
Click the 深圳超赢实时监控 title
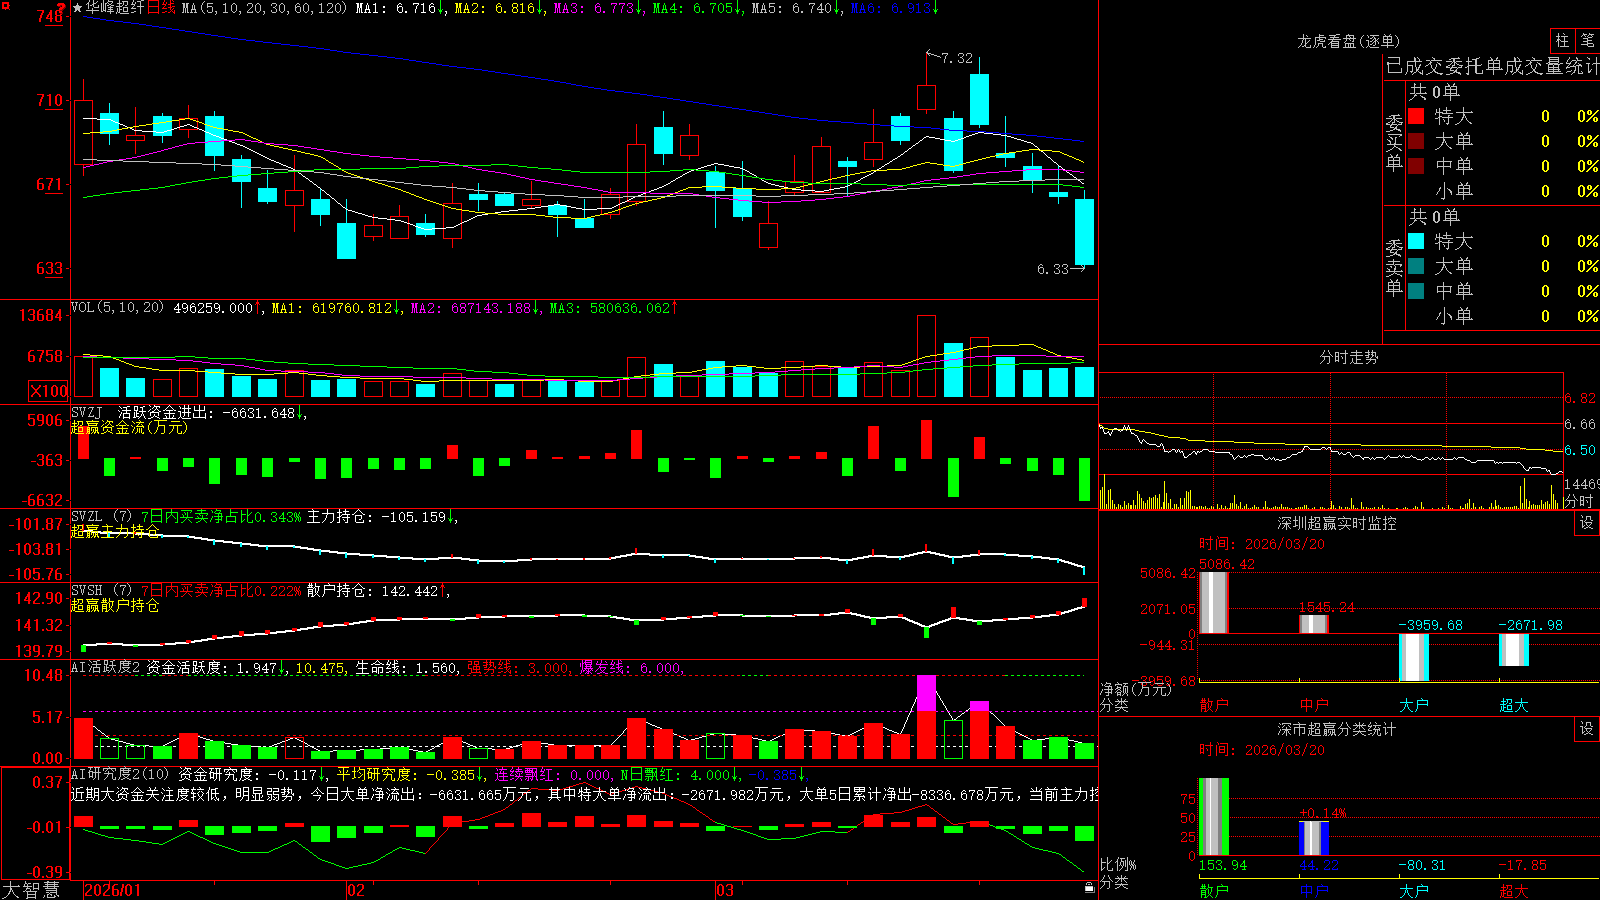(x=1336, y=523)
